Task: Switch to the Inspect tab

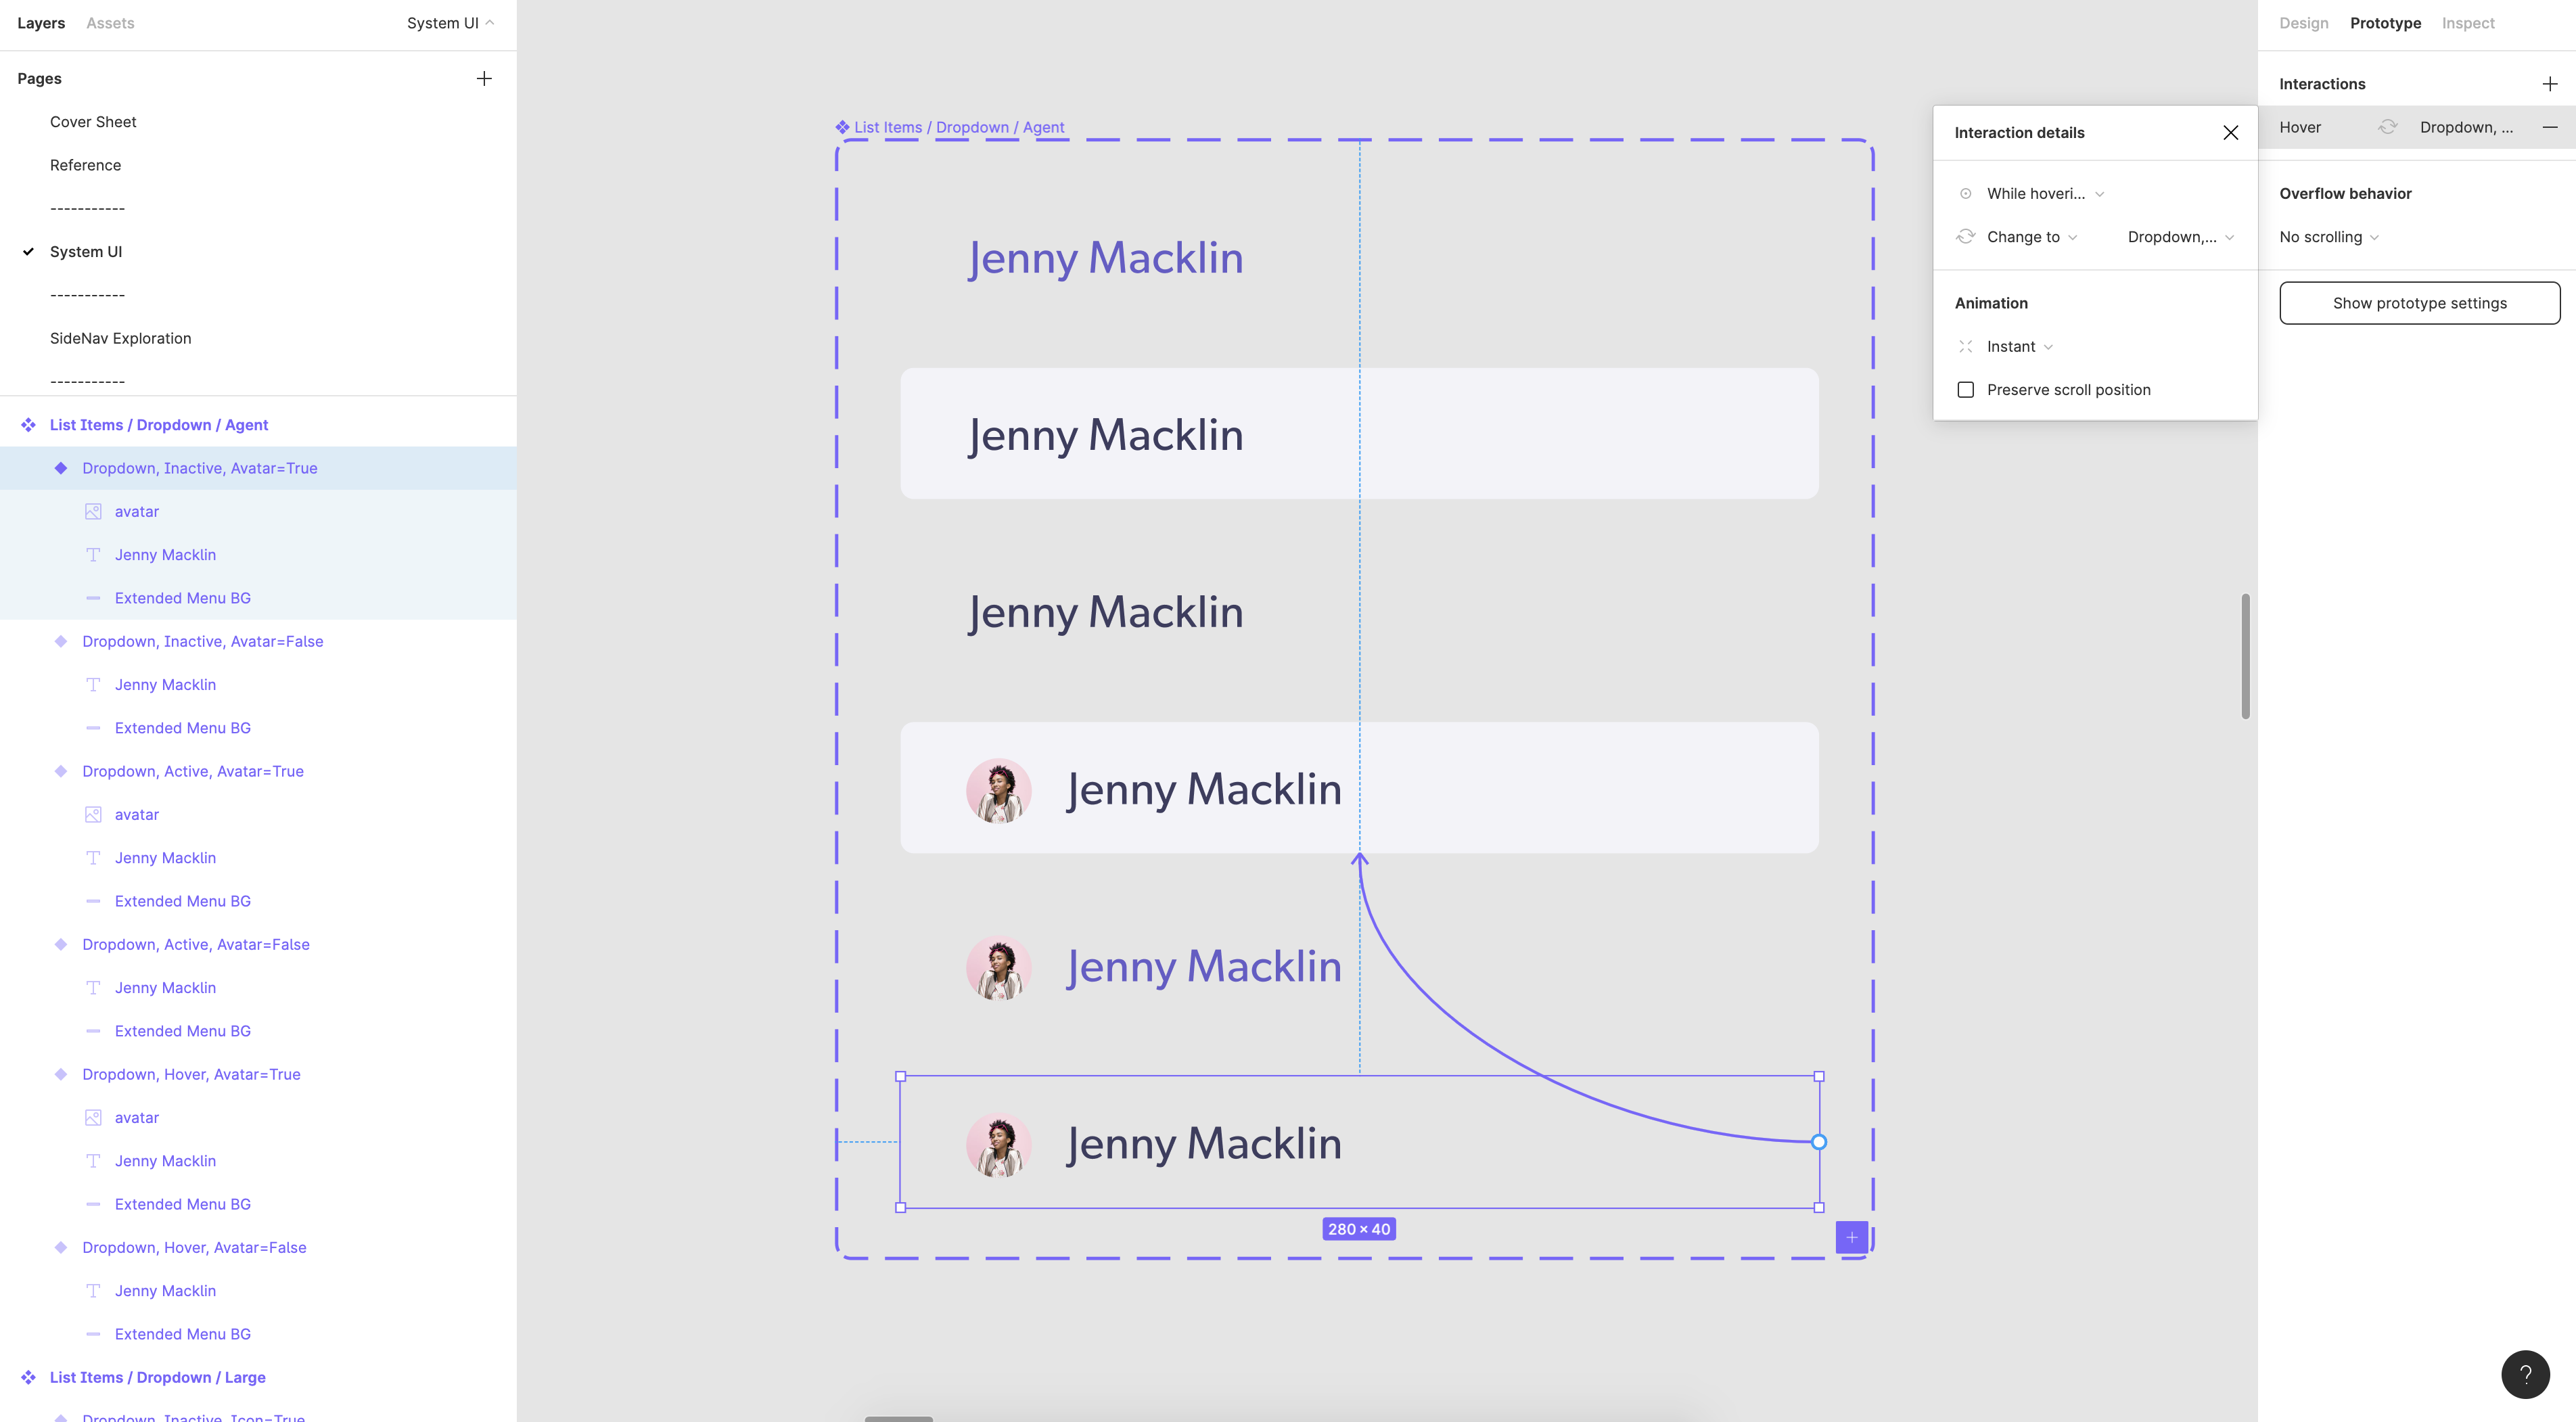Action: tap(2467, 23)
